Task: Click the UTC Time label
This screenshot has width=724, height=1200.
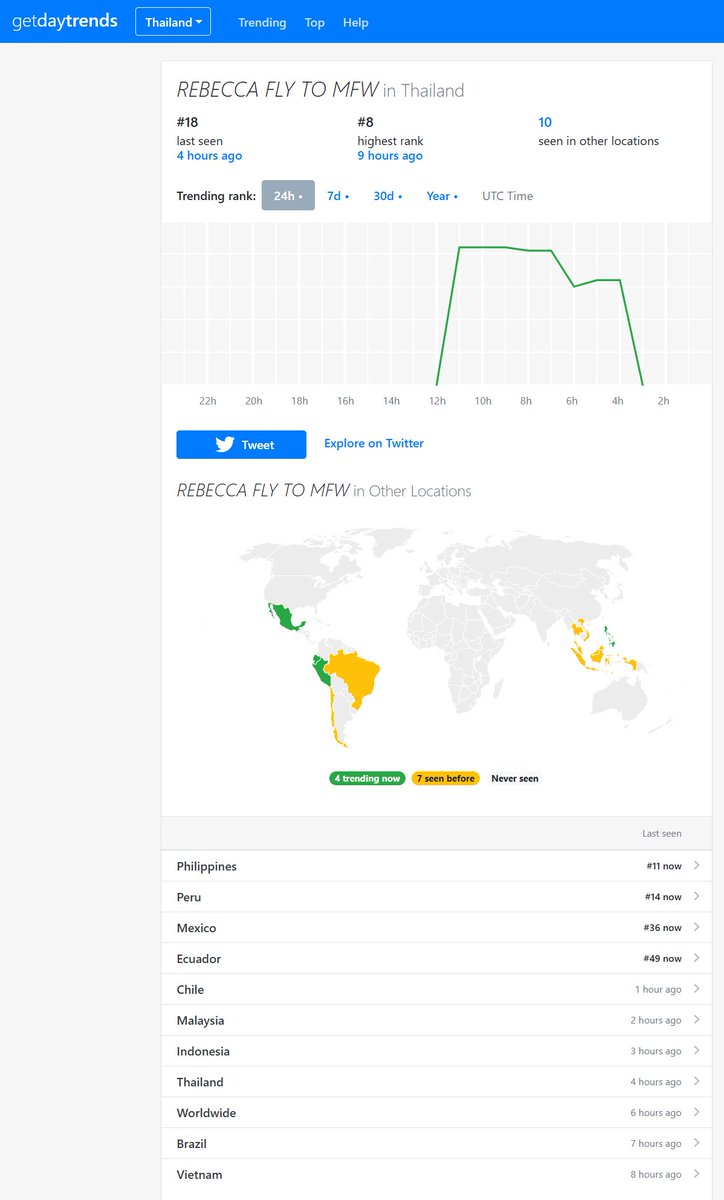Action: pyautogui.click(x=507, y=196)
